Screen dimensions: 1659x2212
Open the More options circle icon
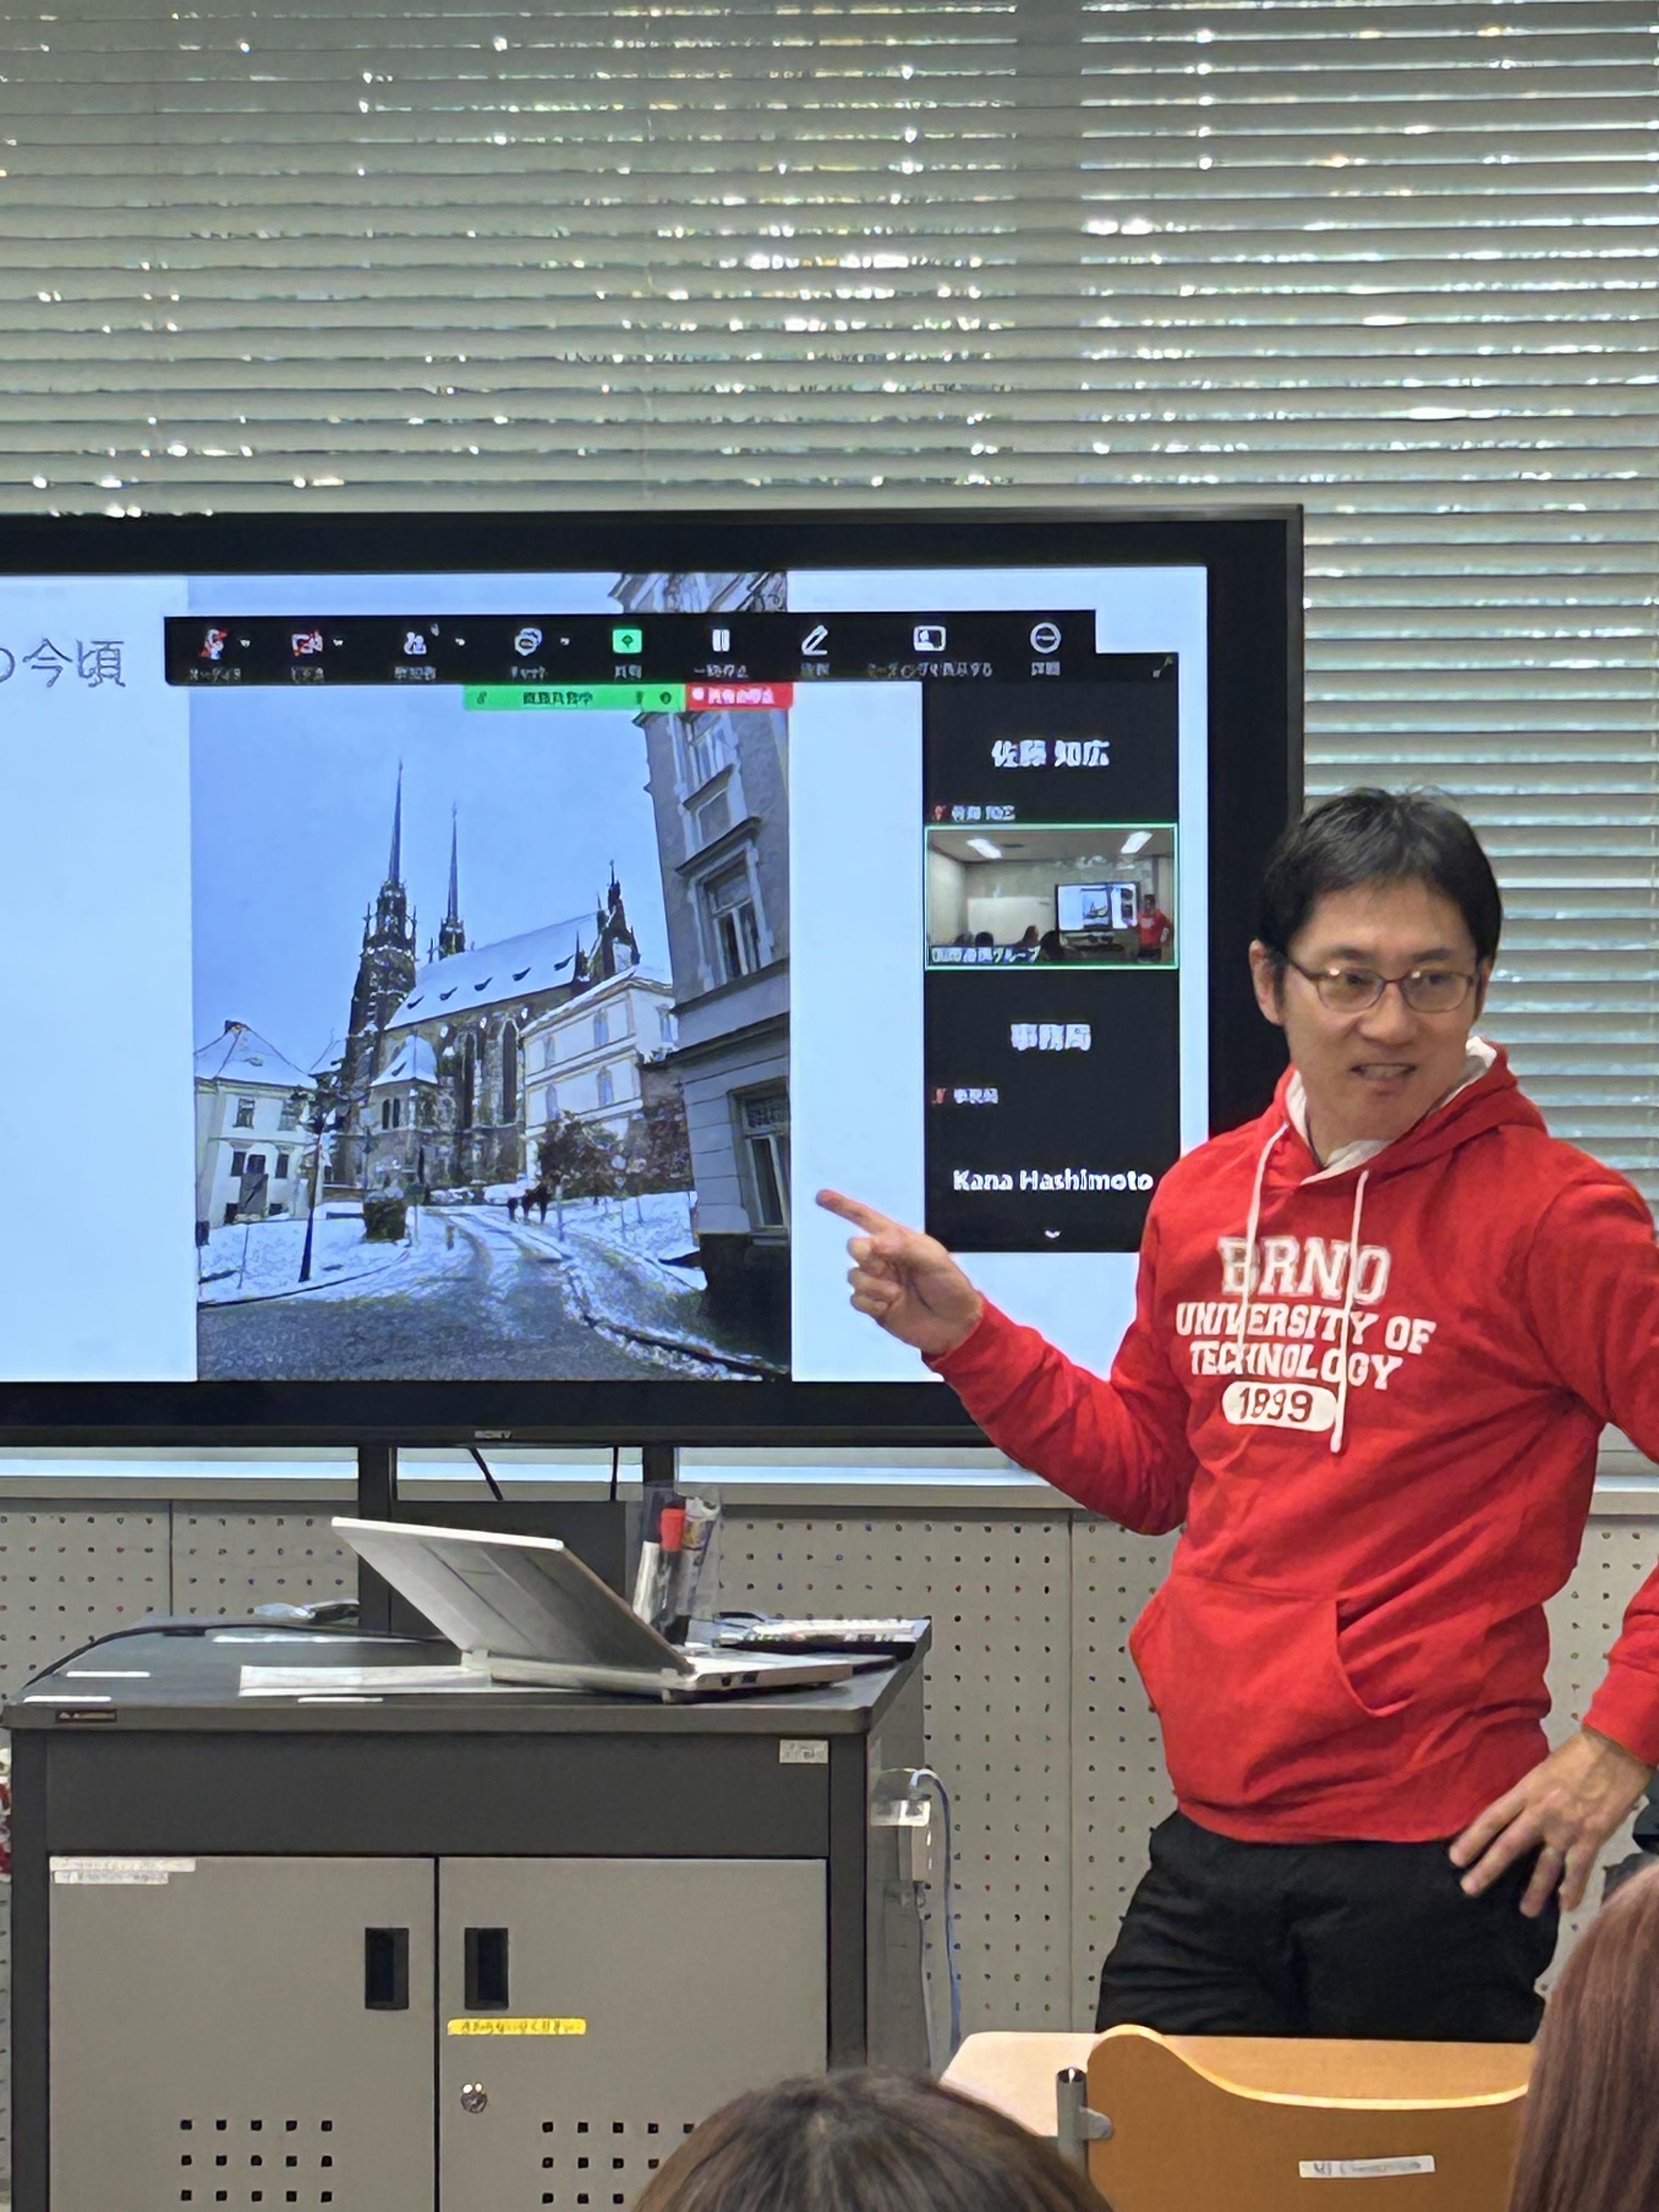point(1045,637)
